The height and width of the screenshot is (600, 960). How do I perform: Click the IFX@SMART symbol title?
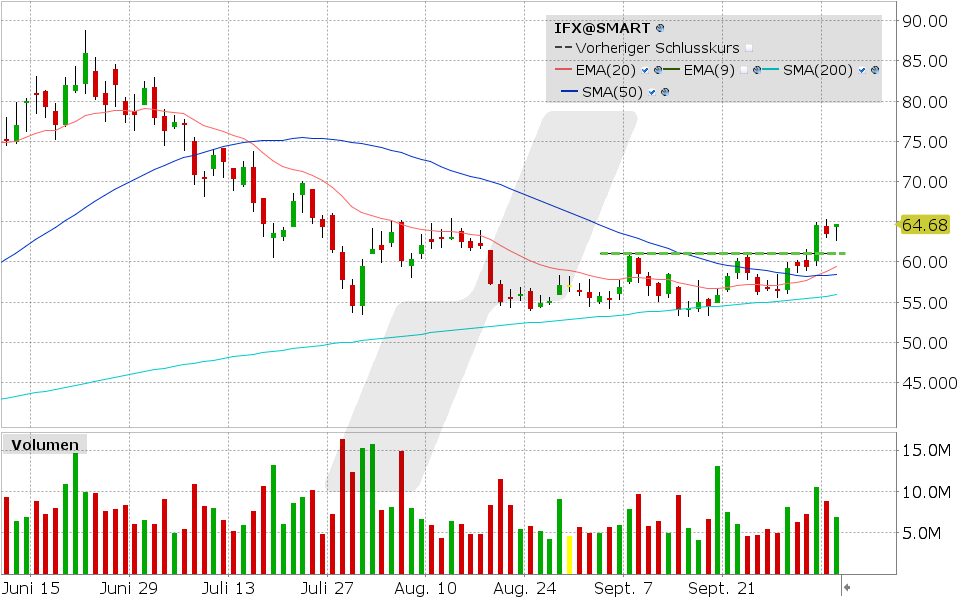[x=602, y=28]
